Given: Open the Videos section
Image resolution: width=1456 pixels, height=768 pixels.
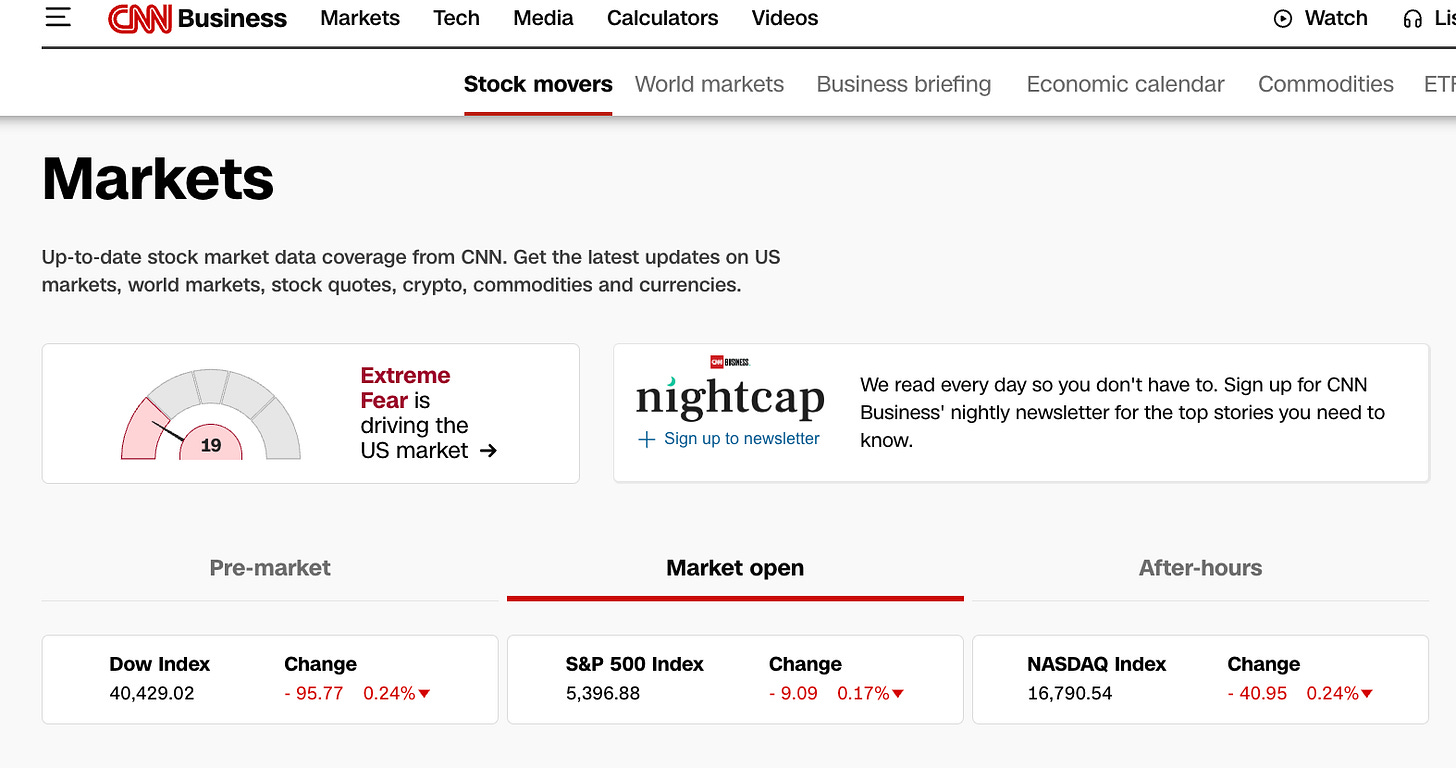Looking at the screenshot, I should (x=785, y=18).
